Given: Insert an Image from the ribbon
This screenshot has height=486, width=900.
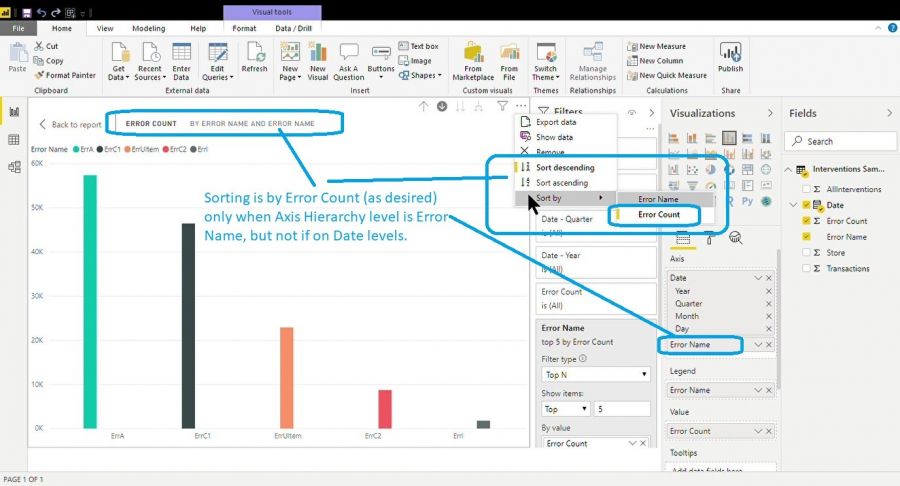Looking at the screenshot, I should coord(415,61).
